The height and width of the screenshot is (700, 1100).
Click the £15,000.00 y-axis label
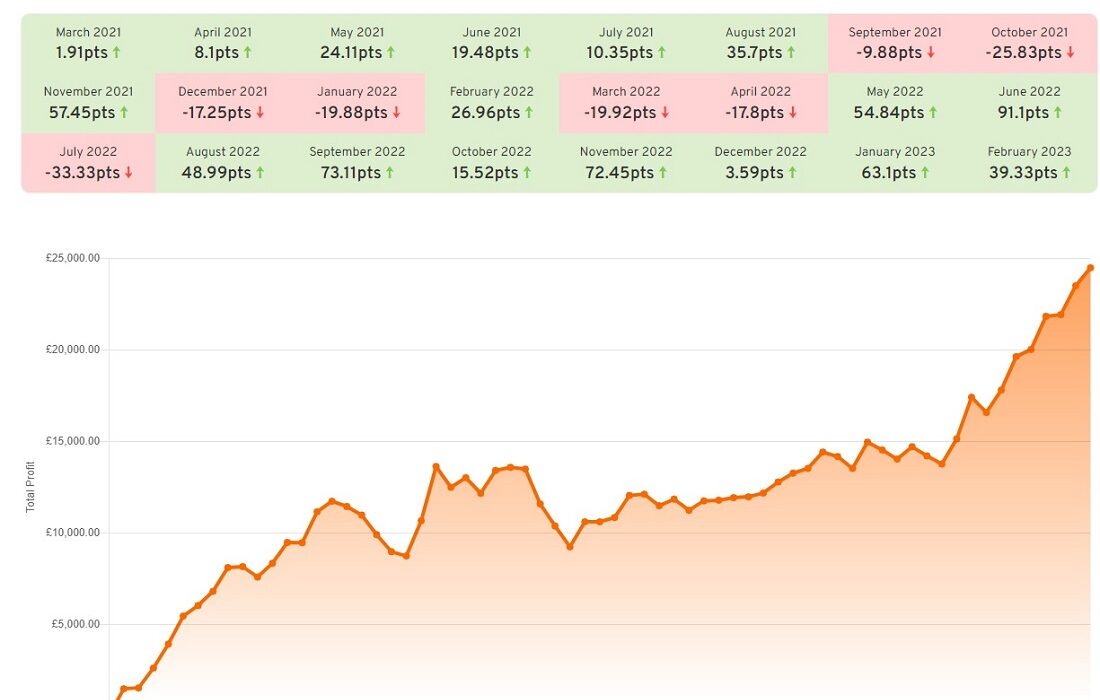73,441
